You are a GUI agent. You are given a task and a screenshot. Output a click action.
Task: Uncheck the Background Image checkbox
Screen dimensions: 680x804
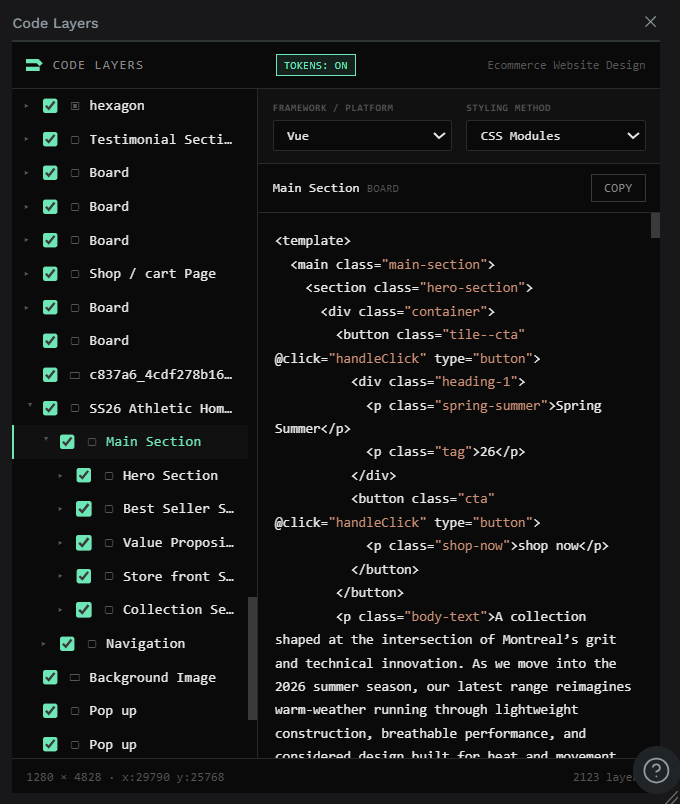[50, 677]
